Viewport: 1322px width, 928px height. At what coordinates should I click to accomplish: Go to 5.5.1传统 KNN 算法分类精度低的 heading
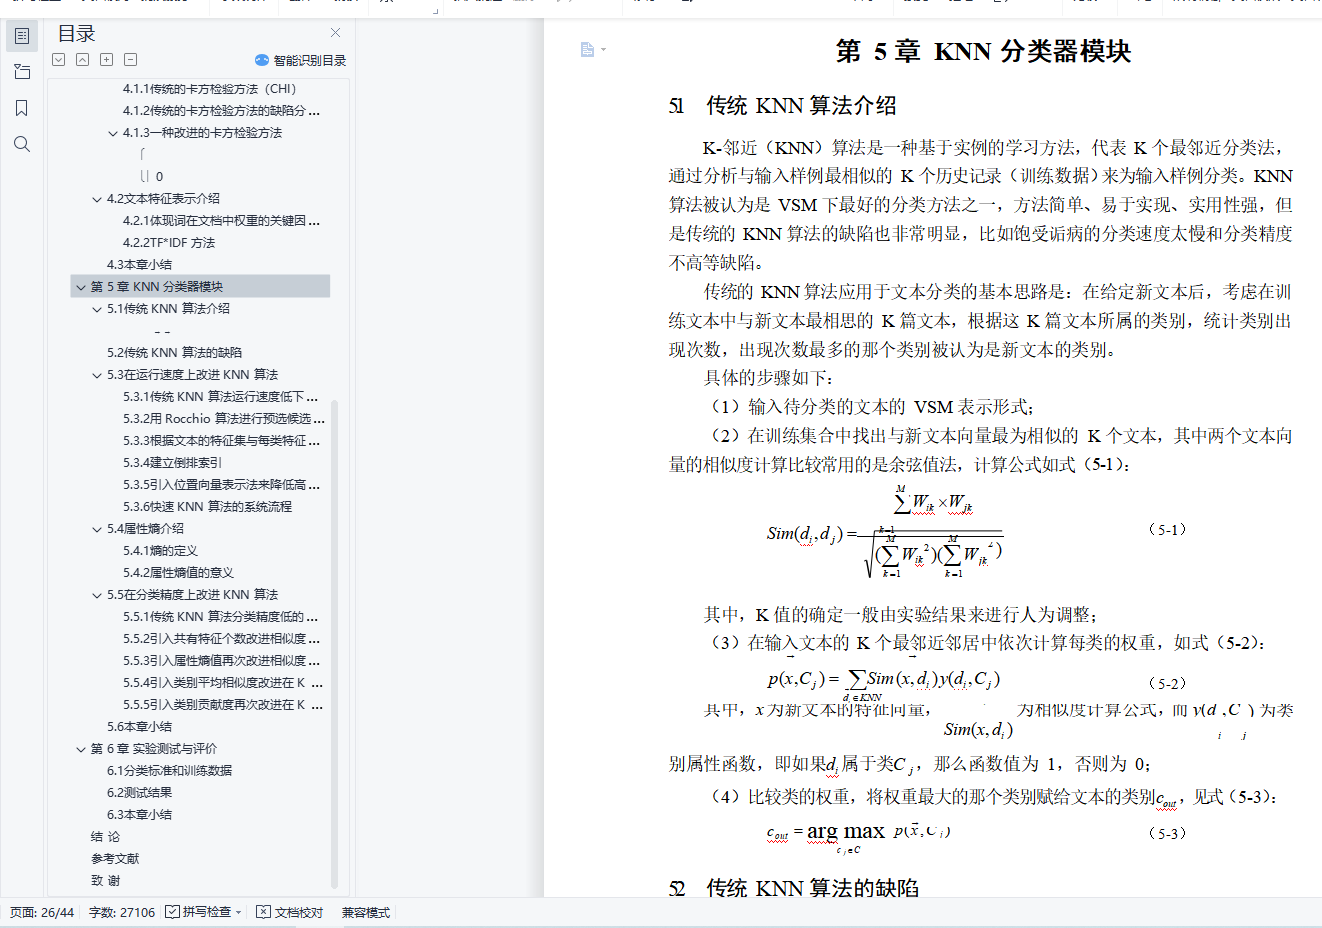[221, 617]
